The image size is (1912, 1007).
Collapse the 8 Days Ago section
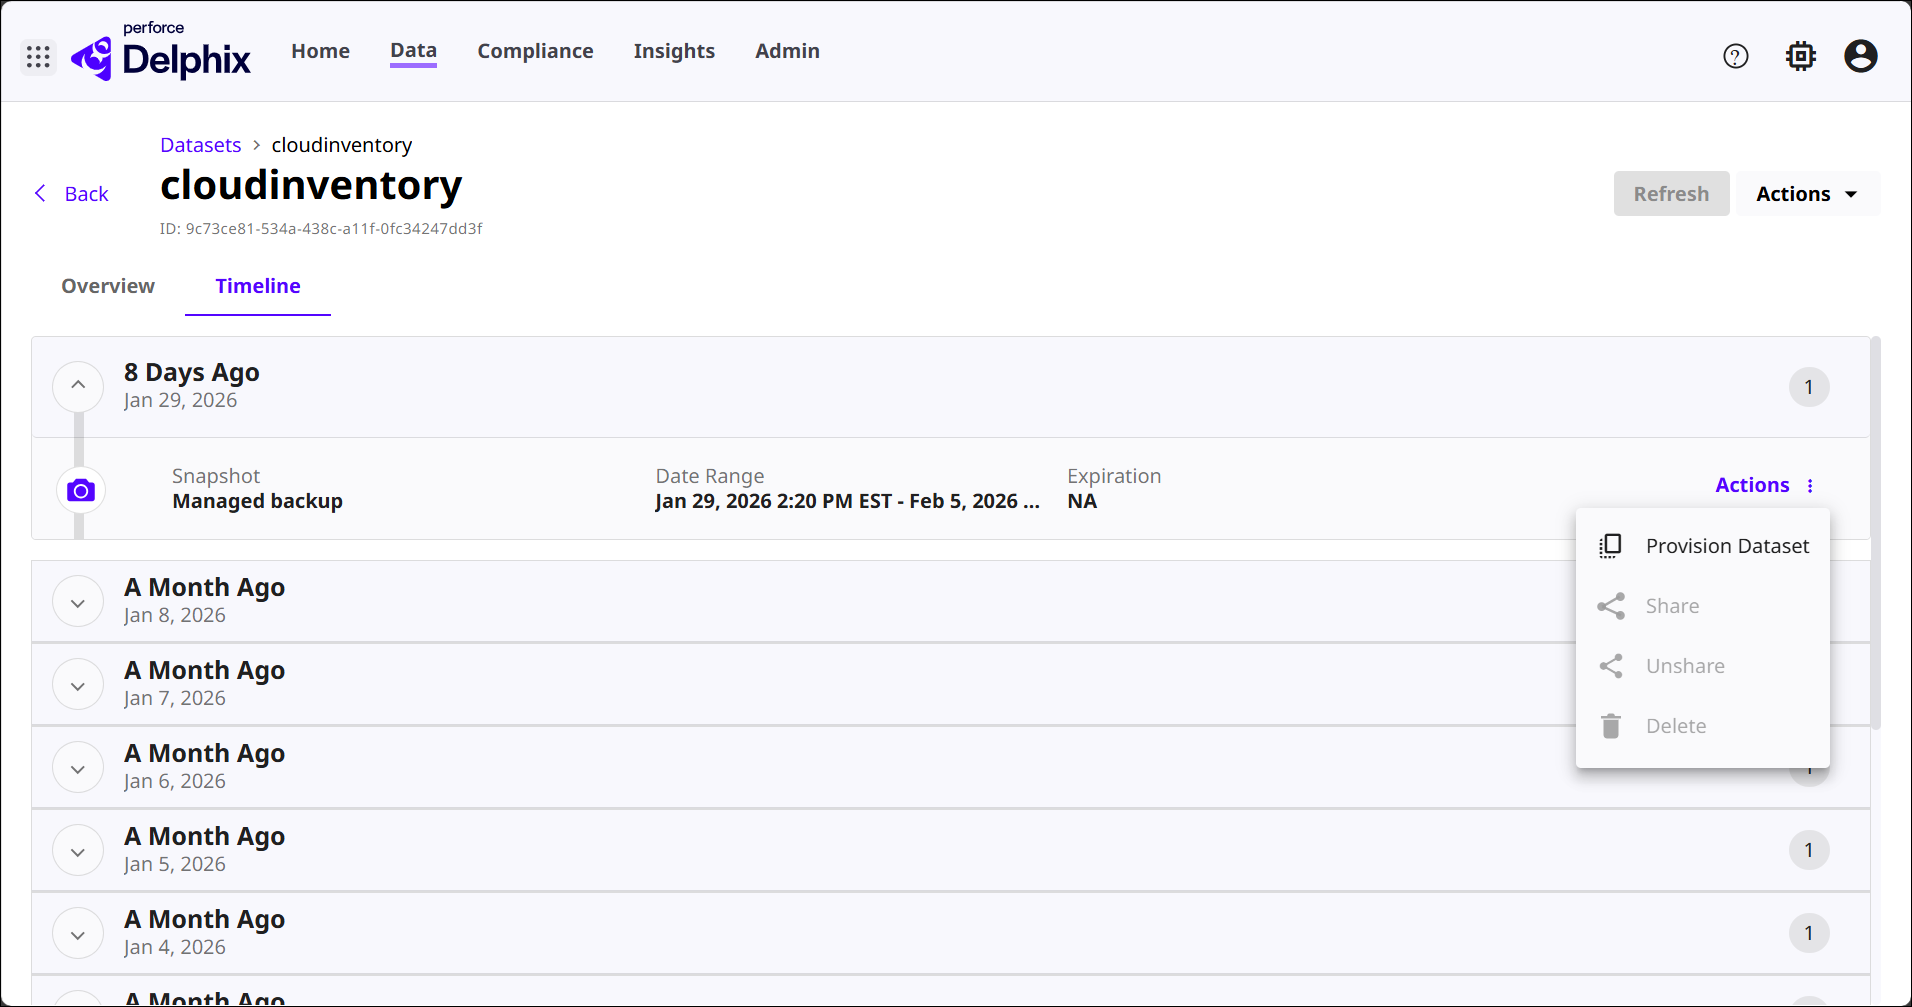[78, 386]
